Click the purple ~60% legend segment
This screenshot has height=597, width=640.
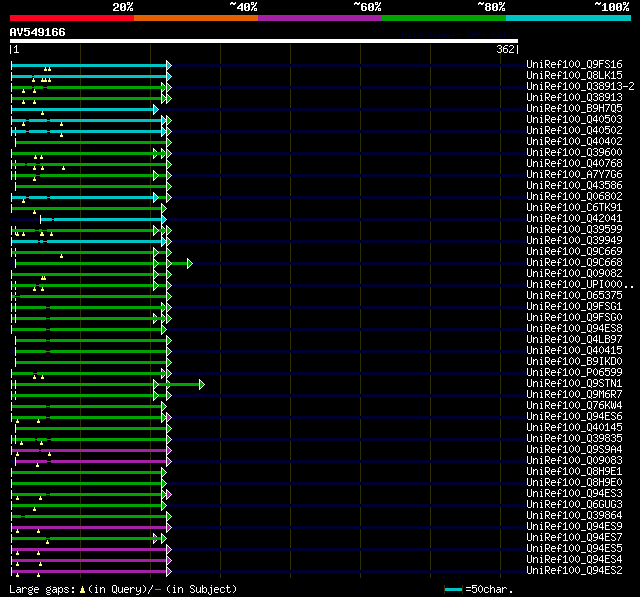pyautogui.click(x=320, y=18)
